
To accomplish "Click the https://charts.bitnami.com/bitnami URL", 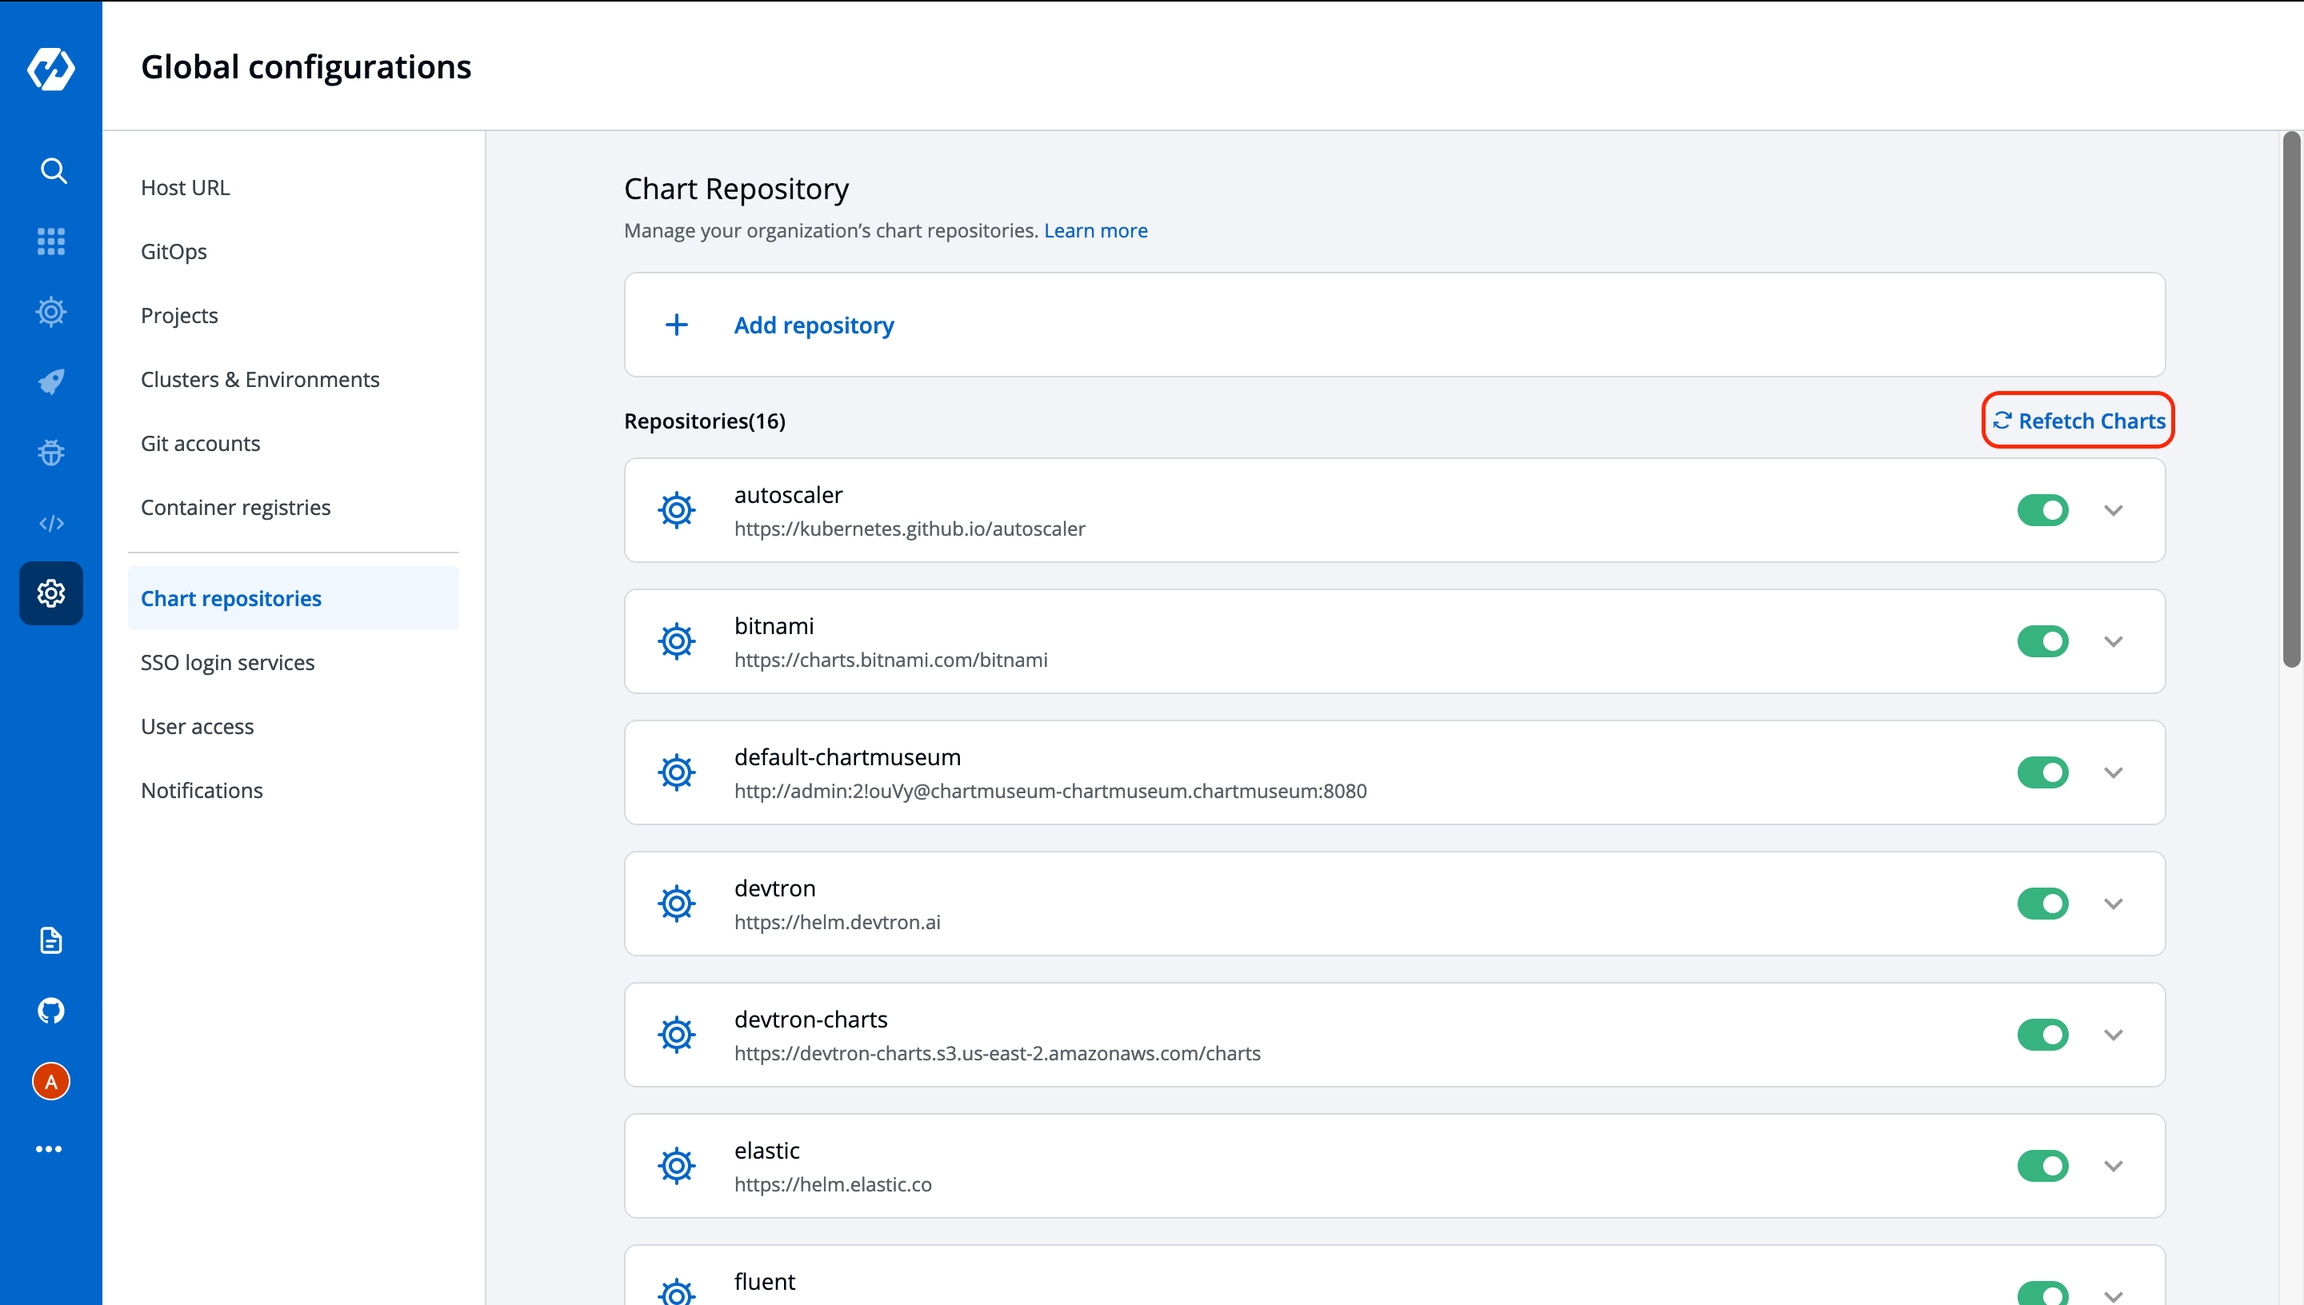I will coord(891,659).
